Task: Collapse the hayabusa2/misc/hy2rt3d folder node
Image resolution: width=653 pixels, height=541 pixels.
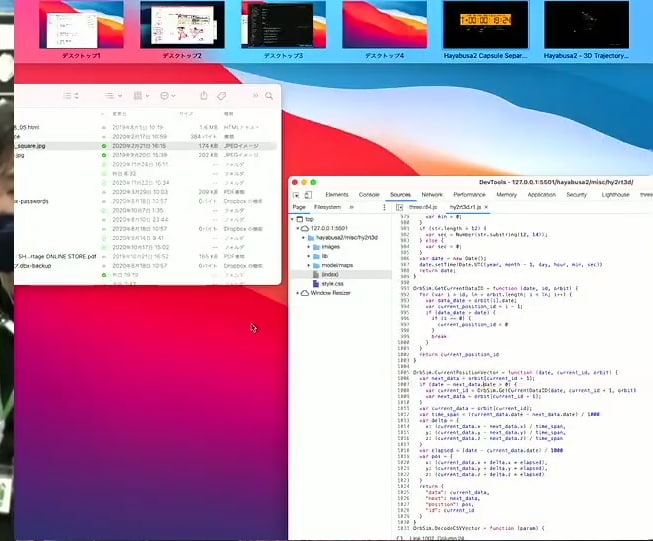Action: click(x=303, y=237)
